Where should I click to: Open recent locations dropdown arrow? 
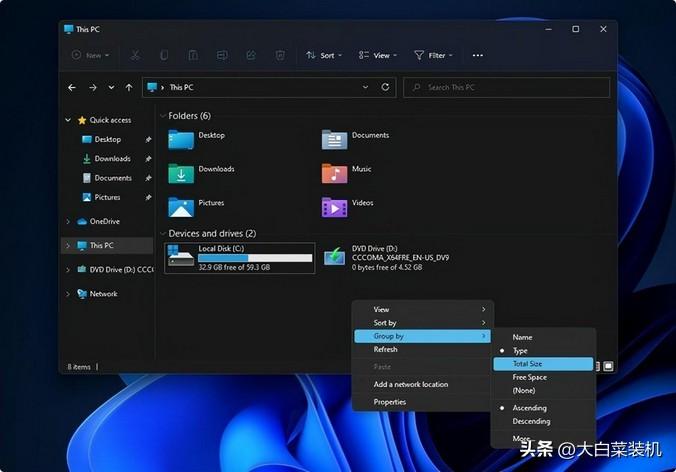(x=111, y=88)
